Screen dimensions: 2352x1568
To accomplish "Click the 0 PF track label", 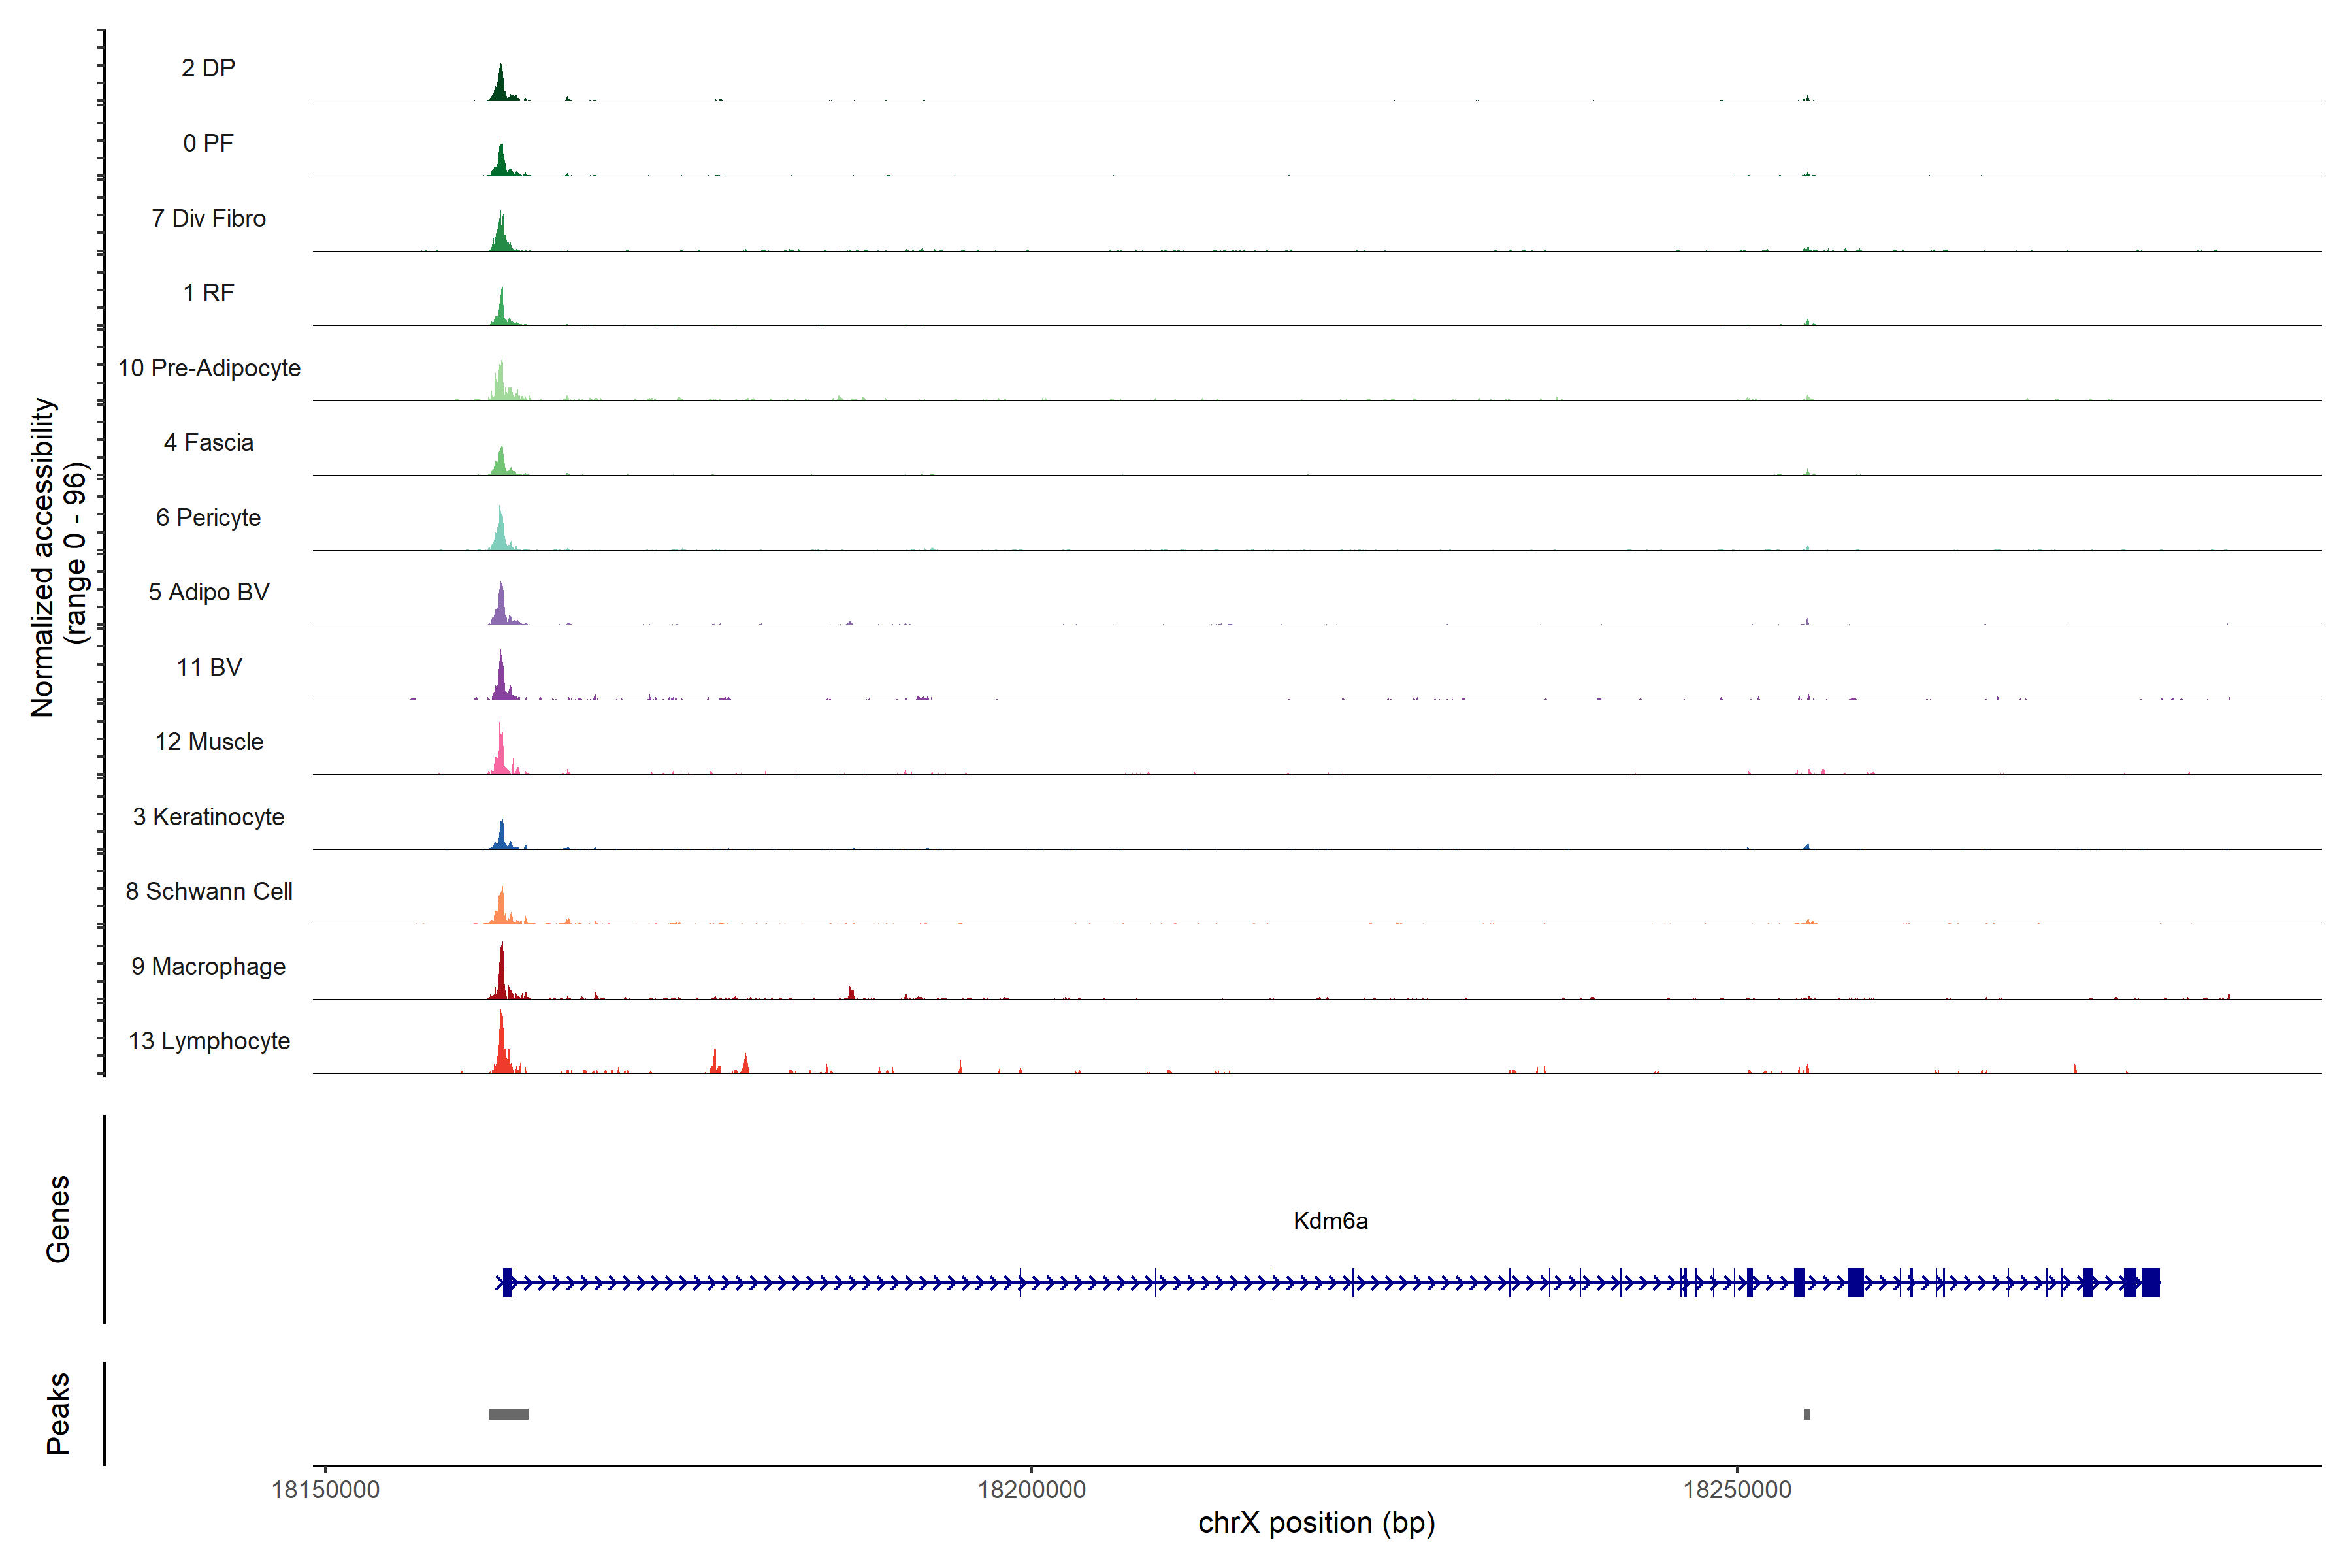I will coord(208,143).
